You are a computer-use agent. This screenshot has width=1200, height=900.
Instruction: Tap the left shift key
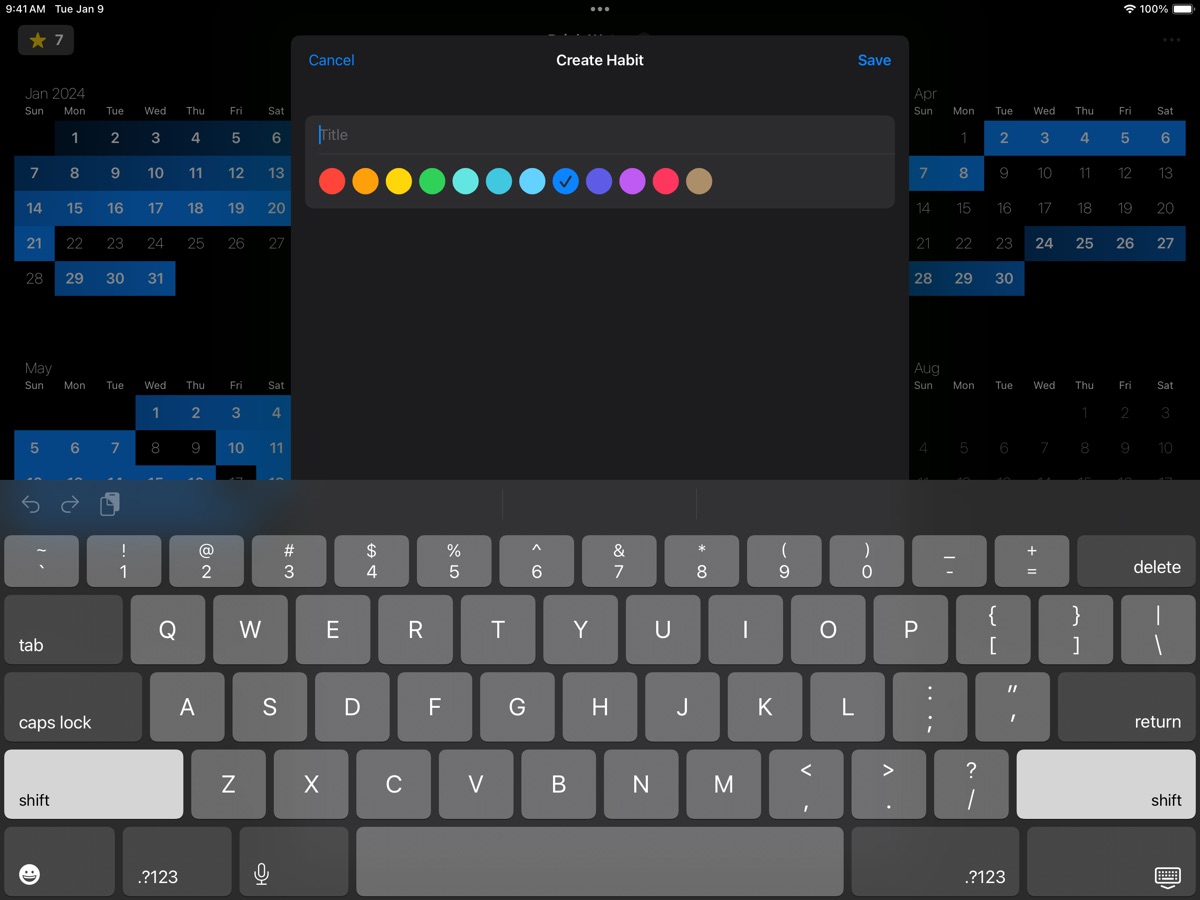pyautogui.click(x=94, y=784)
